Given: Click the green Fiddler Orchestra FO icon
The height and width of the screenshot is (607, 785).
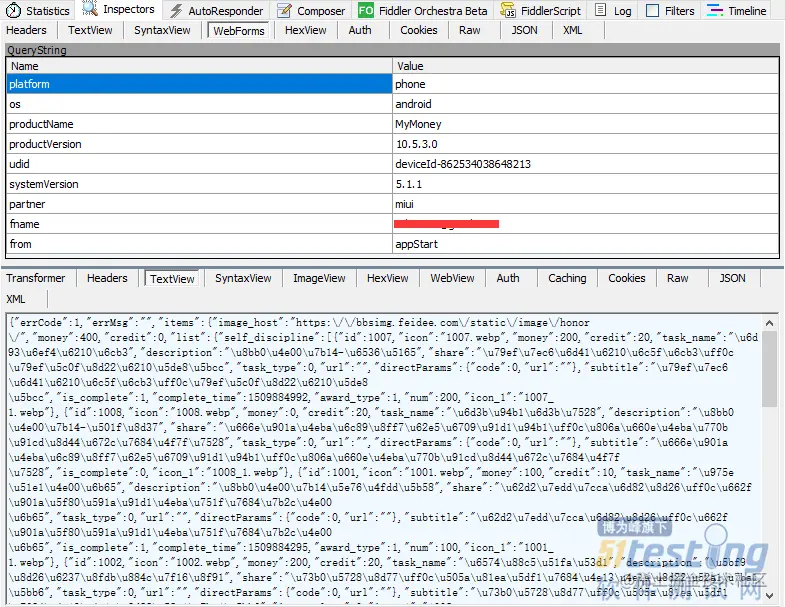Looking at the screenshot, I should point(366,11).
